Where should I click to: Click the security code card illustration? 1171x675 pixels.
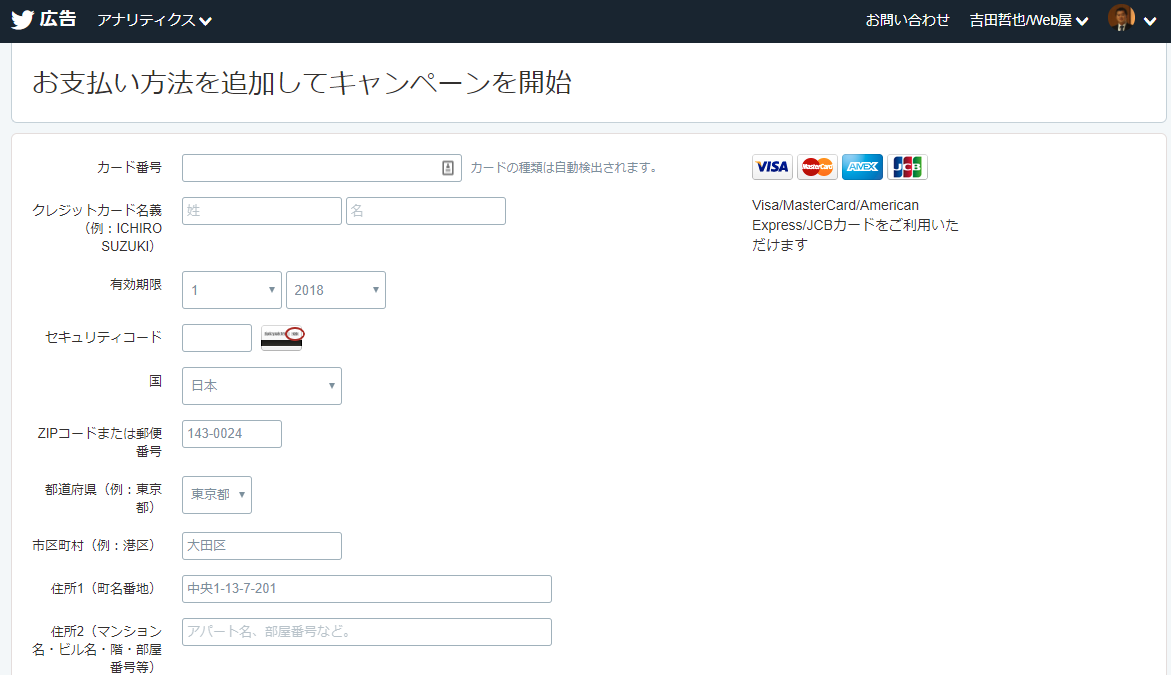[282, 338]
